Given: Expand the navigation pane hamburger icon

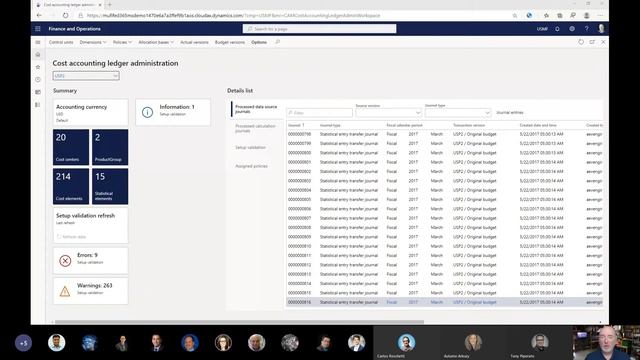Looking at the screenshot, I should (38, 42).
